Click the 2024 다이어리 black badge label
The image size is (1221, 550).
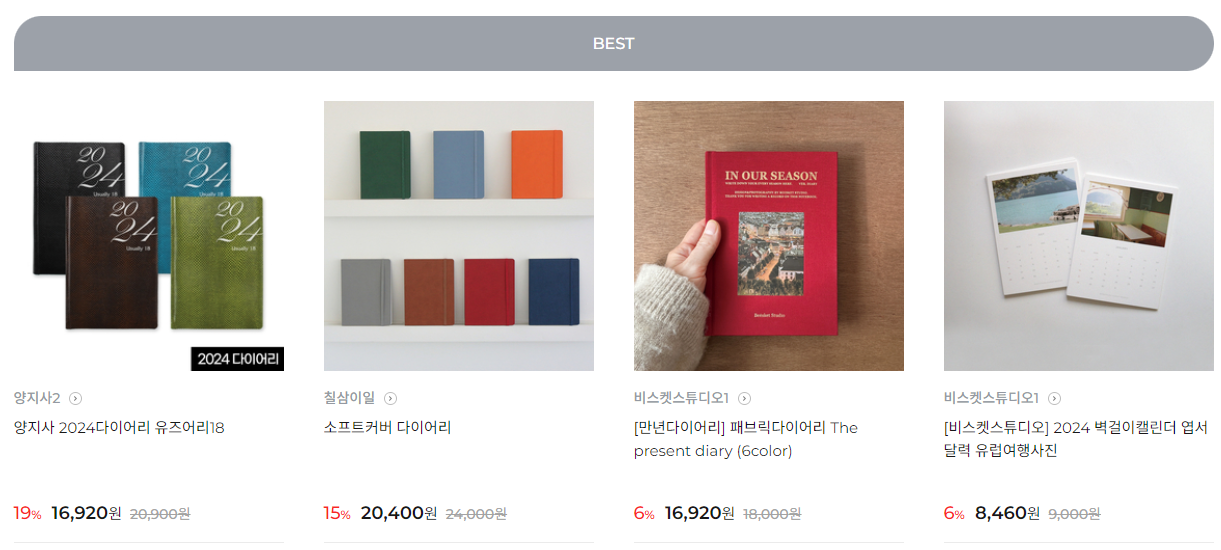coord(238,358)
